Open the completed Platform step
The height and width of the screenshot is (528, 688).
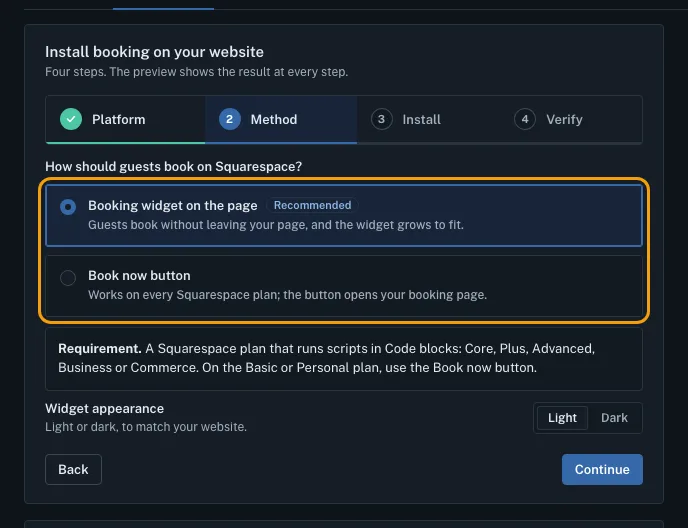point(125,119)
